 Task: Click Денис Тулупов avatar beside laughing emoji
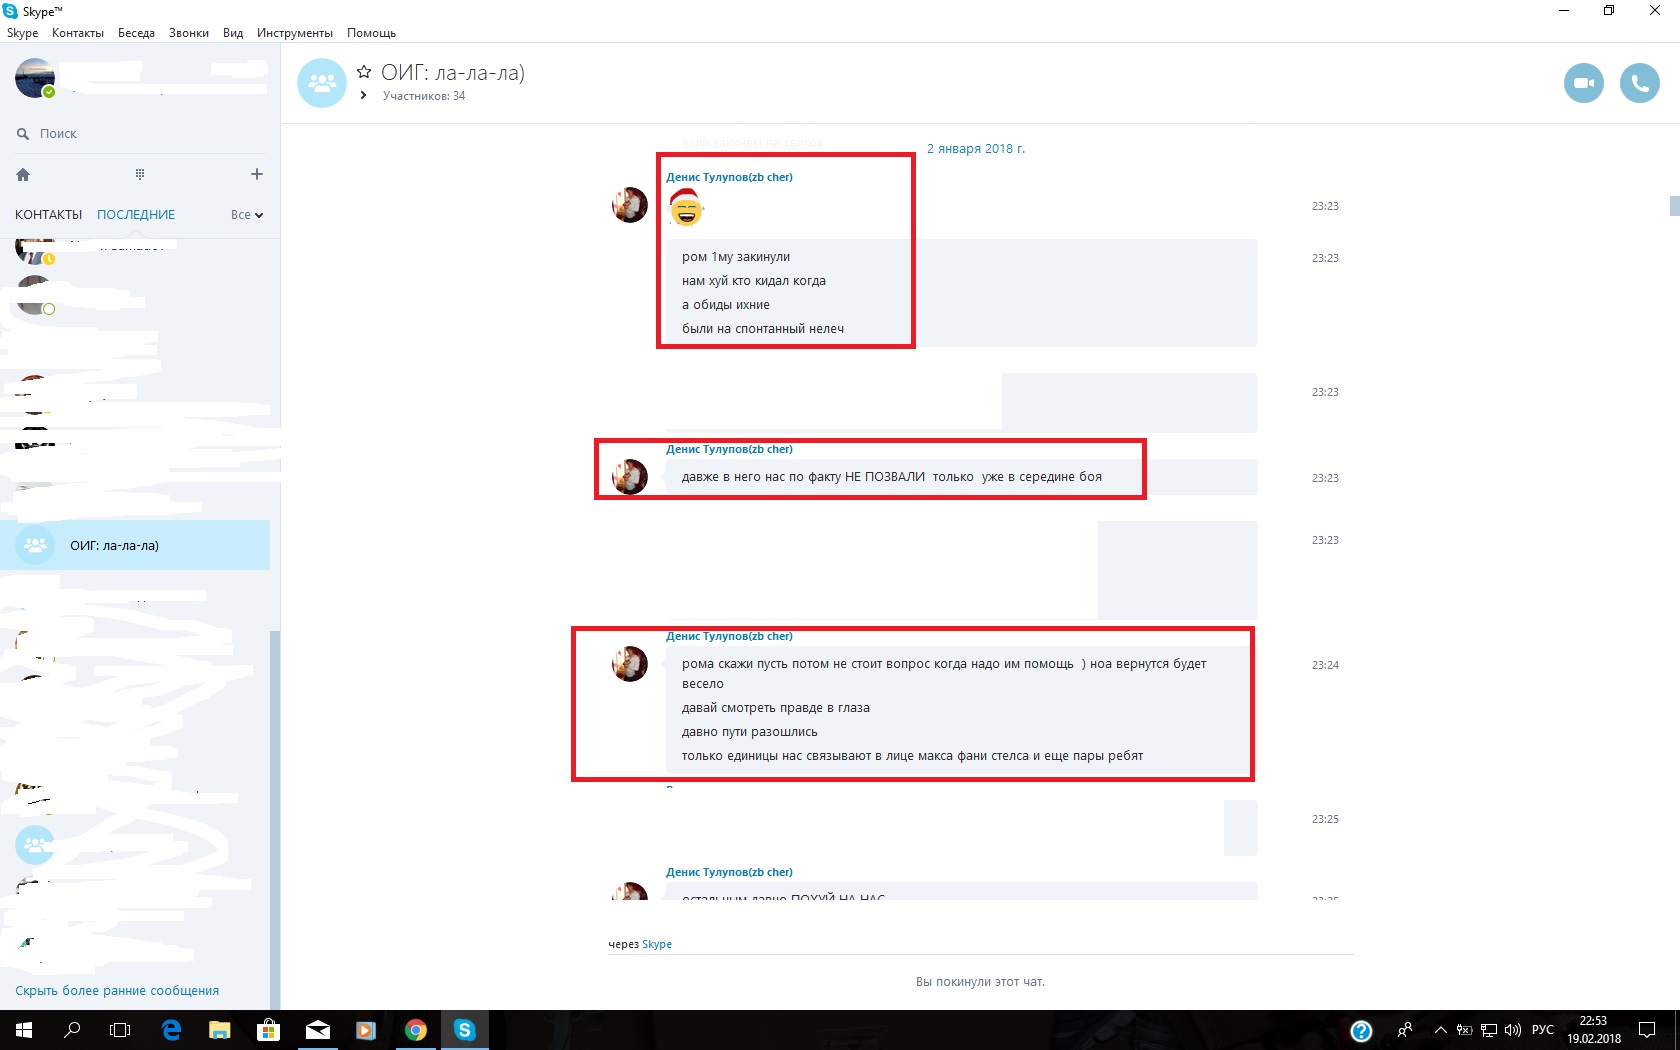click(x=630, y=205)
